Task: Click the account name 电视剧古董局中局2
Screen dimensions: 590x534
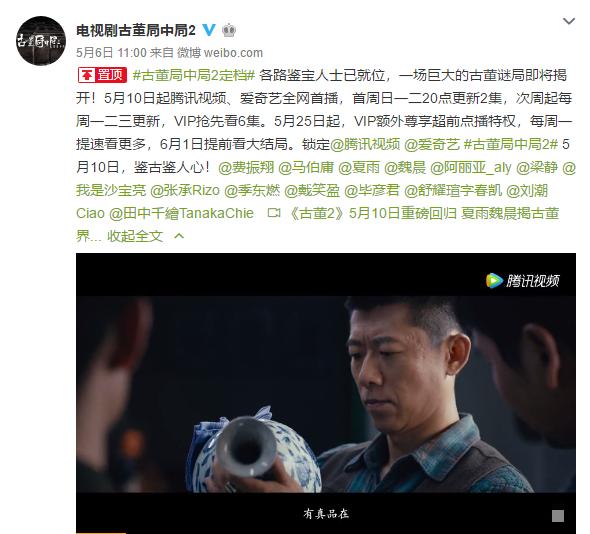Action: pos(136,30)
